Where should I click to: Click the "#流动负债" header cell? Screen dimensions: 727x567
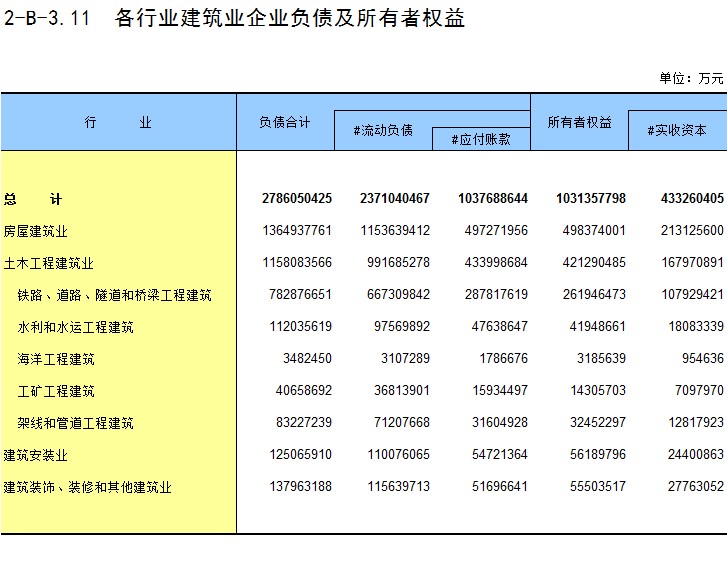pos(383,131)
